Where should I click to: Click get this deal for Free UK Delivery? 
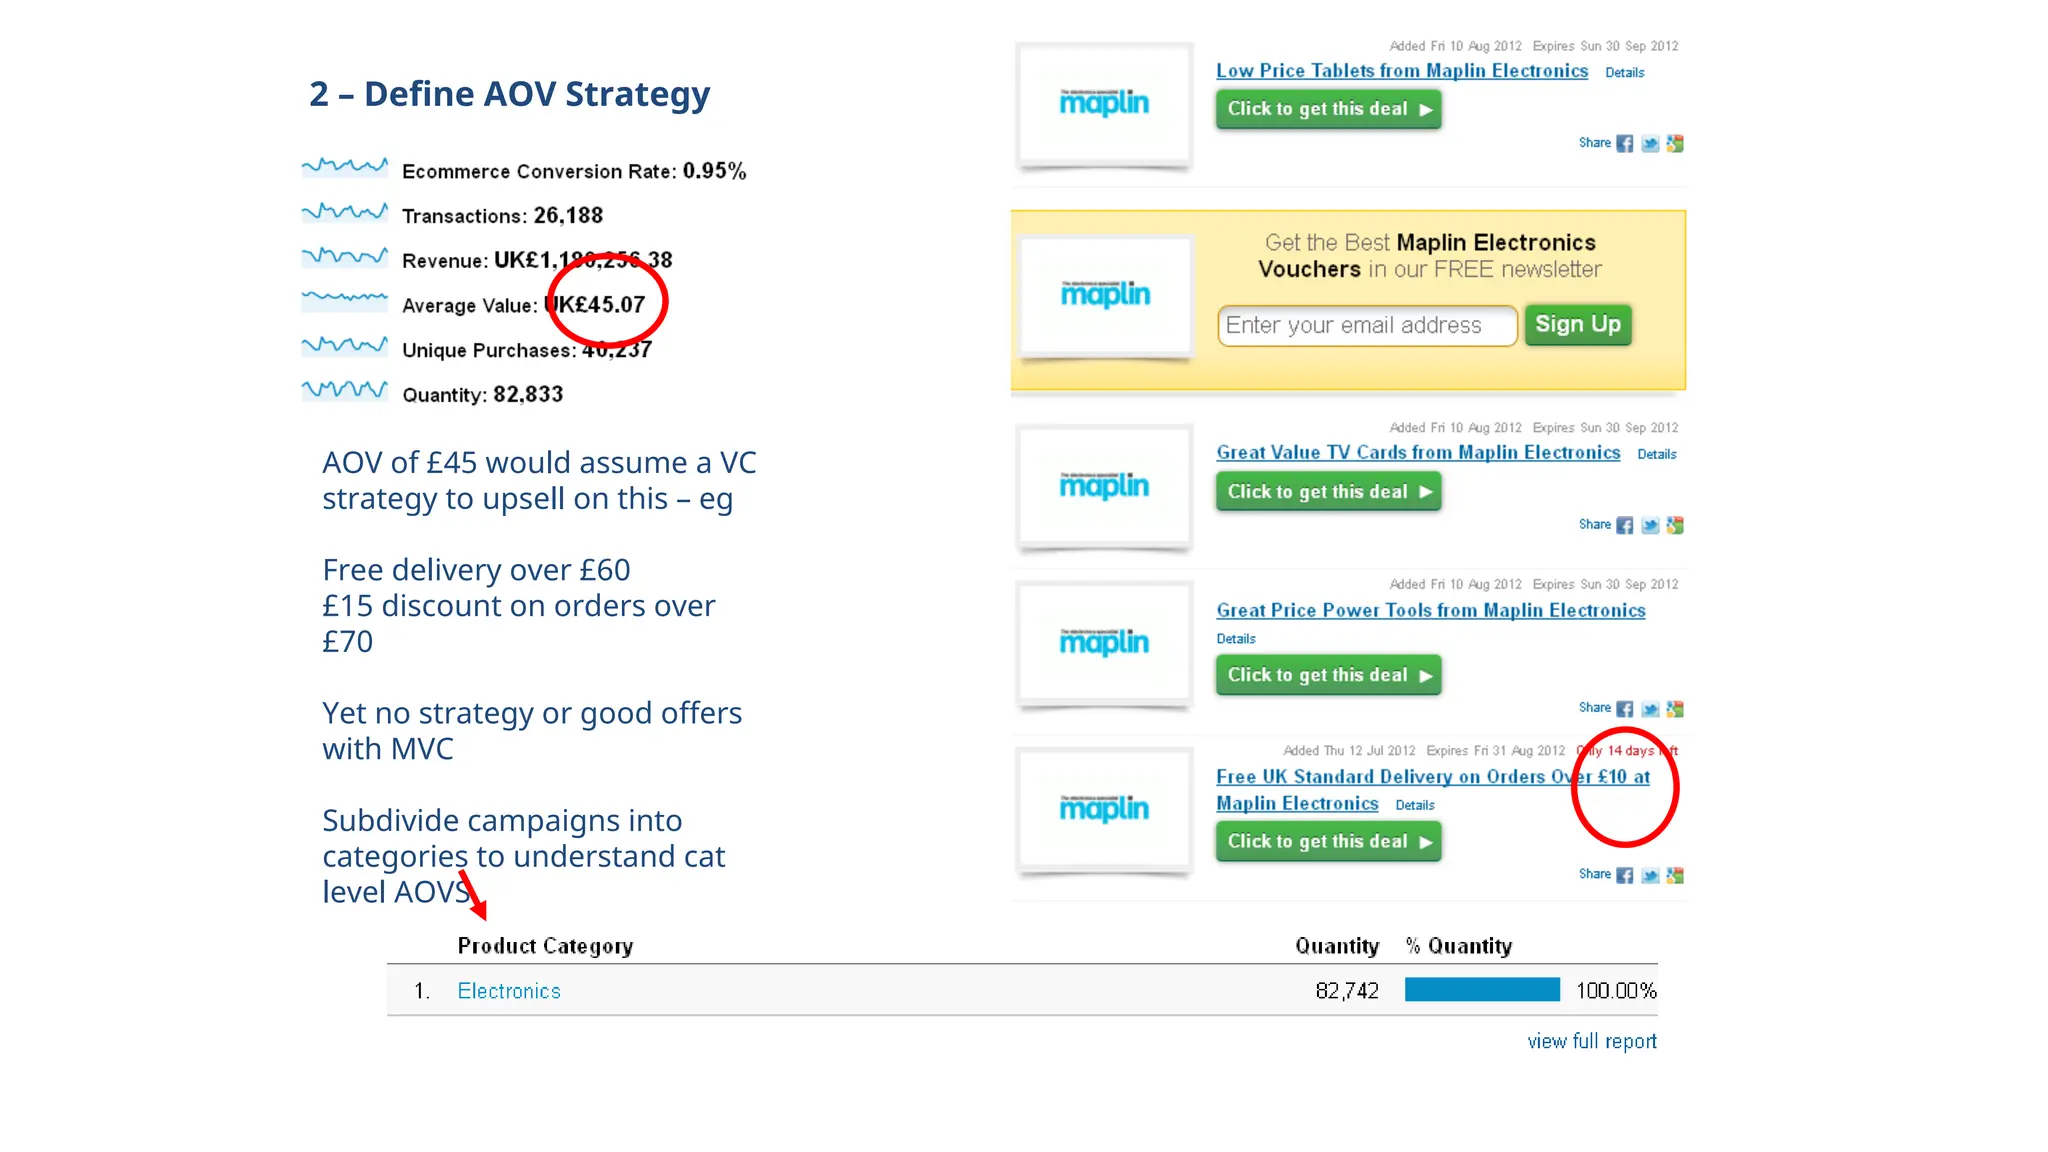(1329, 842)
